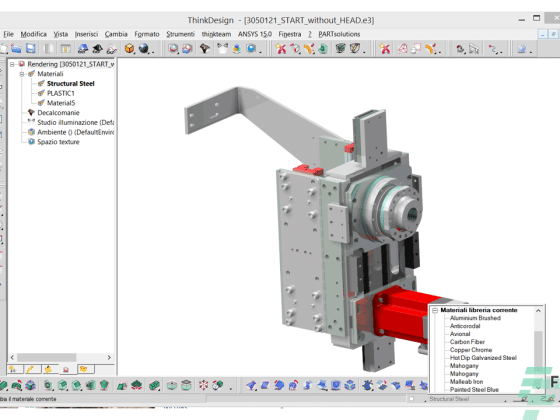The width and height of the screenshot is (560, 420).
Task: Switch to the first tab below the tree panel
Action: click(x=14, y=369)
